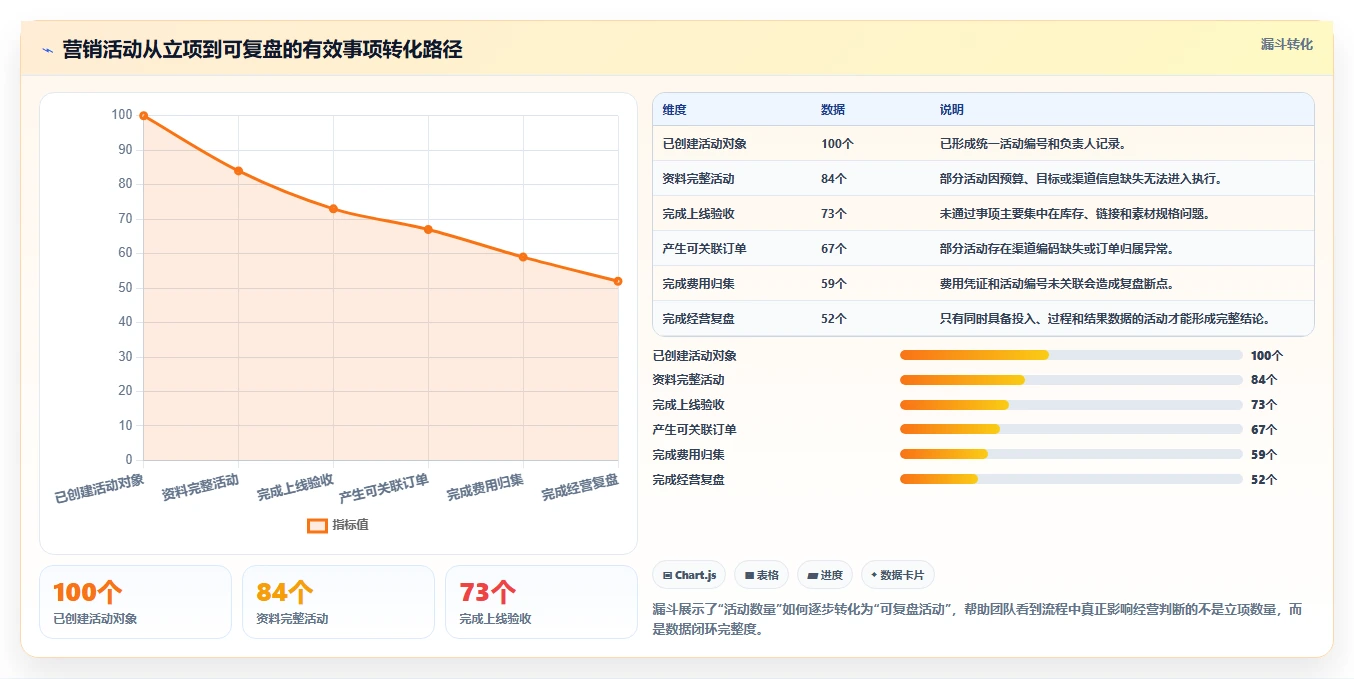Viewport: 1354px width, 679px height.
Task: Click the 已创建活动对象 progress bar
Action: [x=1071, y=355]
